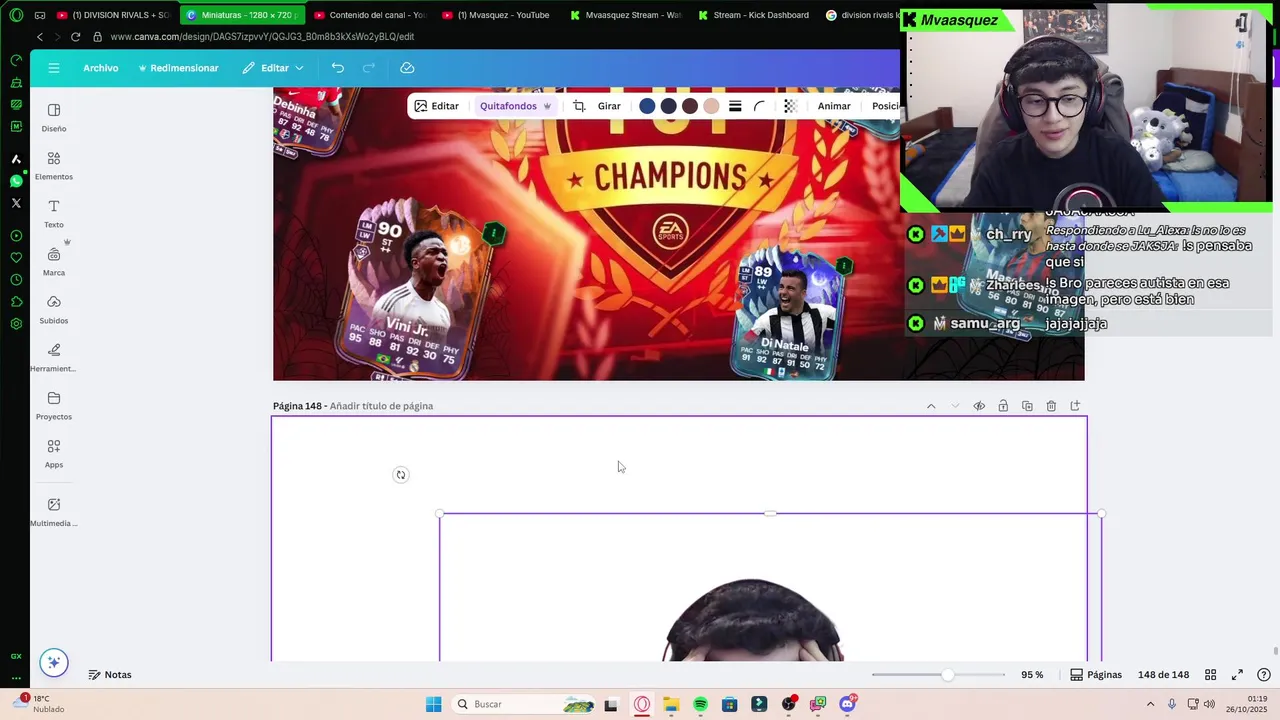The width and height of the screenshot is (1280, 720).
Task: Lock page 148 with the padlock icon
Action: (x=1003, y=406)
